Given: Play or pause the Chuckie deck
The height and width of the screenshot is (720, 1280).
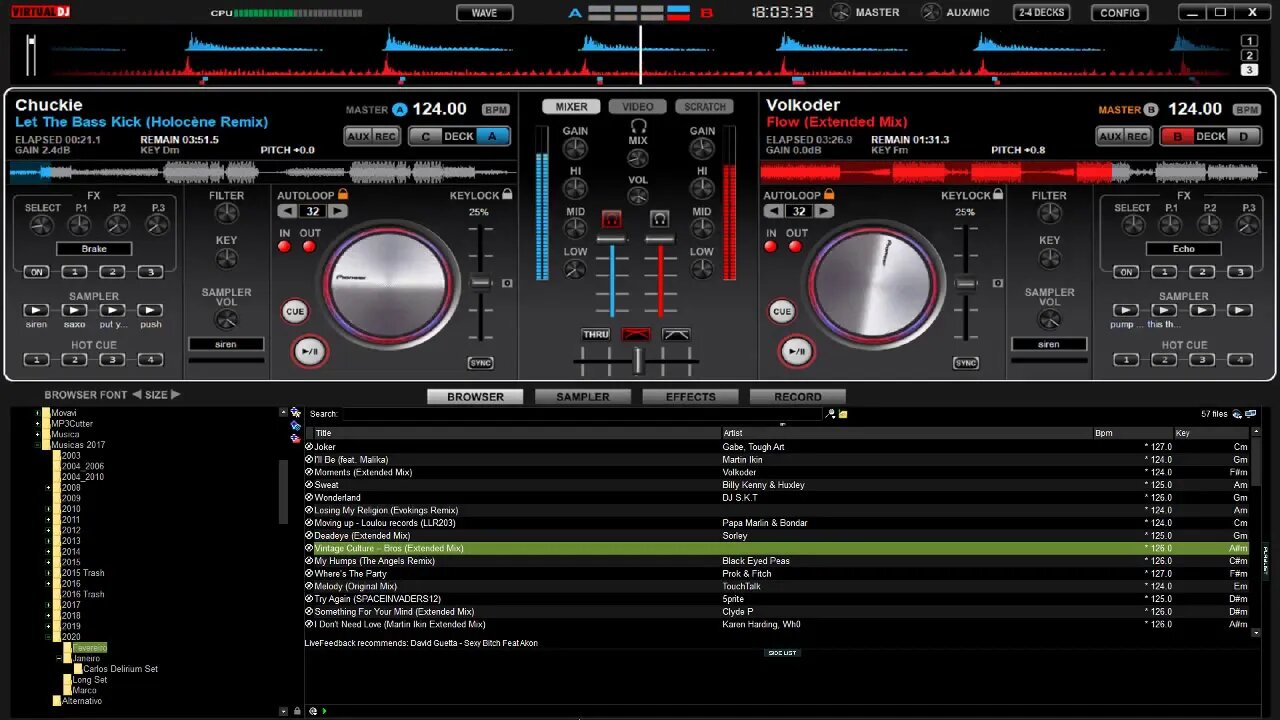Looking at the screenshot, I should point(309,351).
